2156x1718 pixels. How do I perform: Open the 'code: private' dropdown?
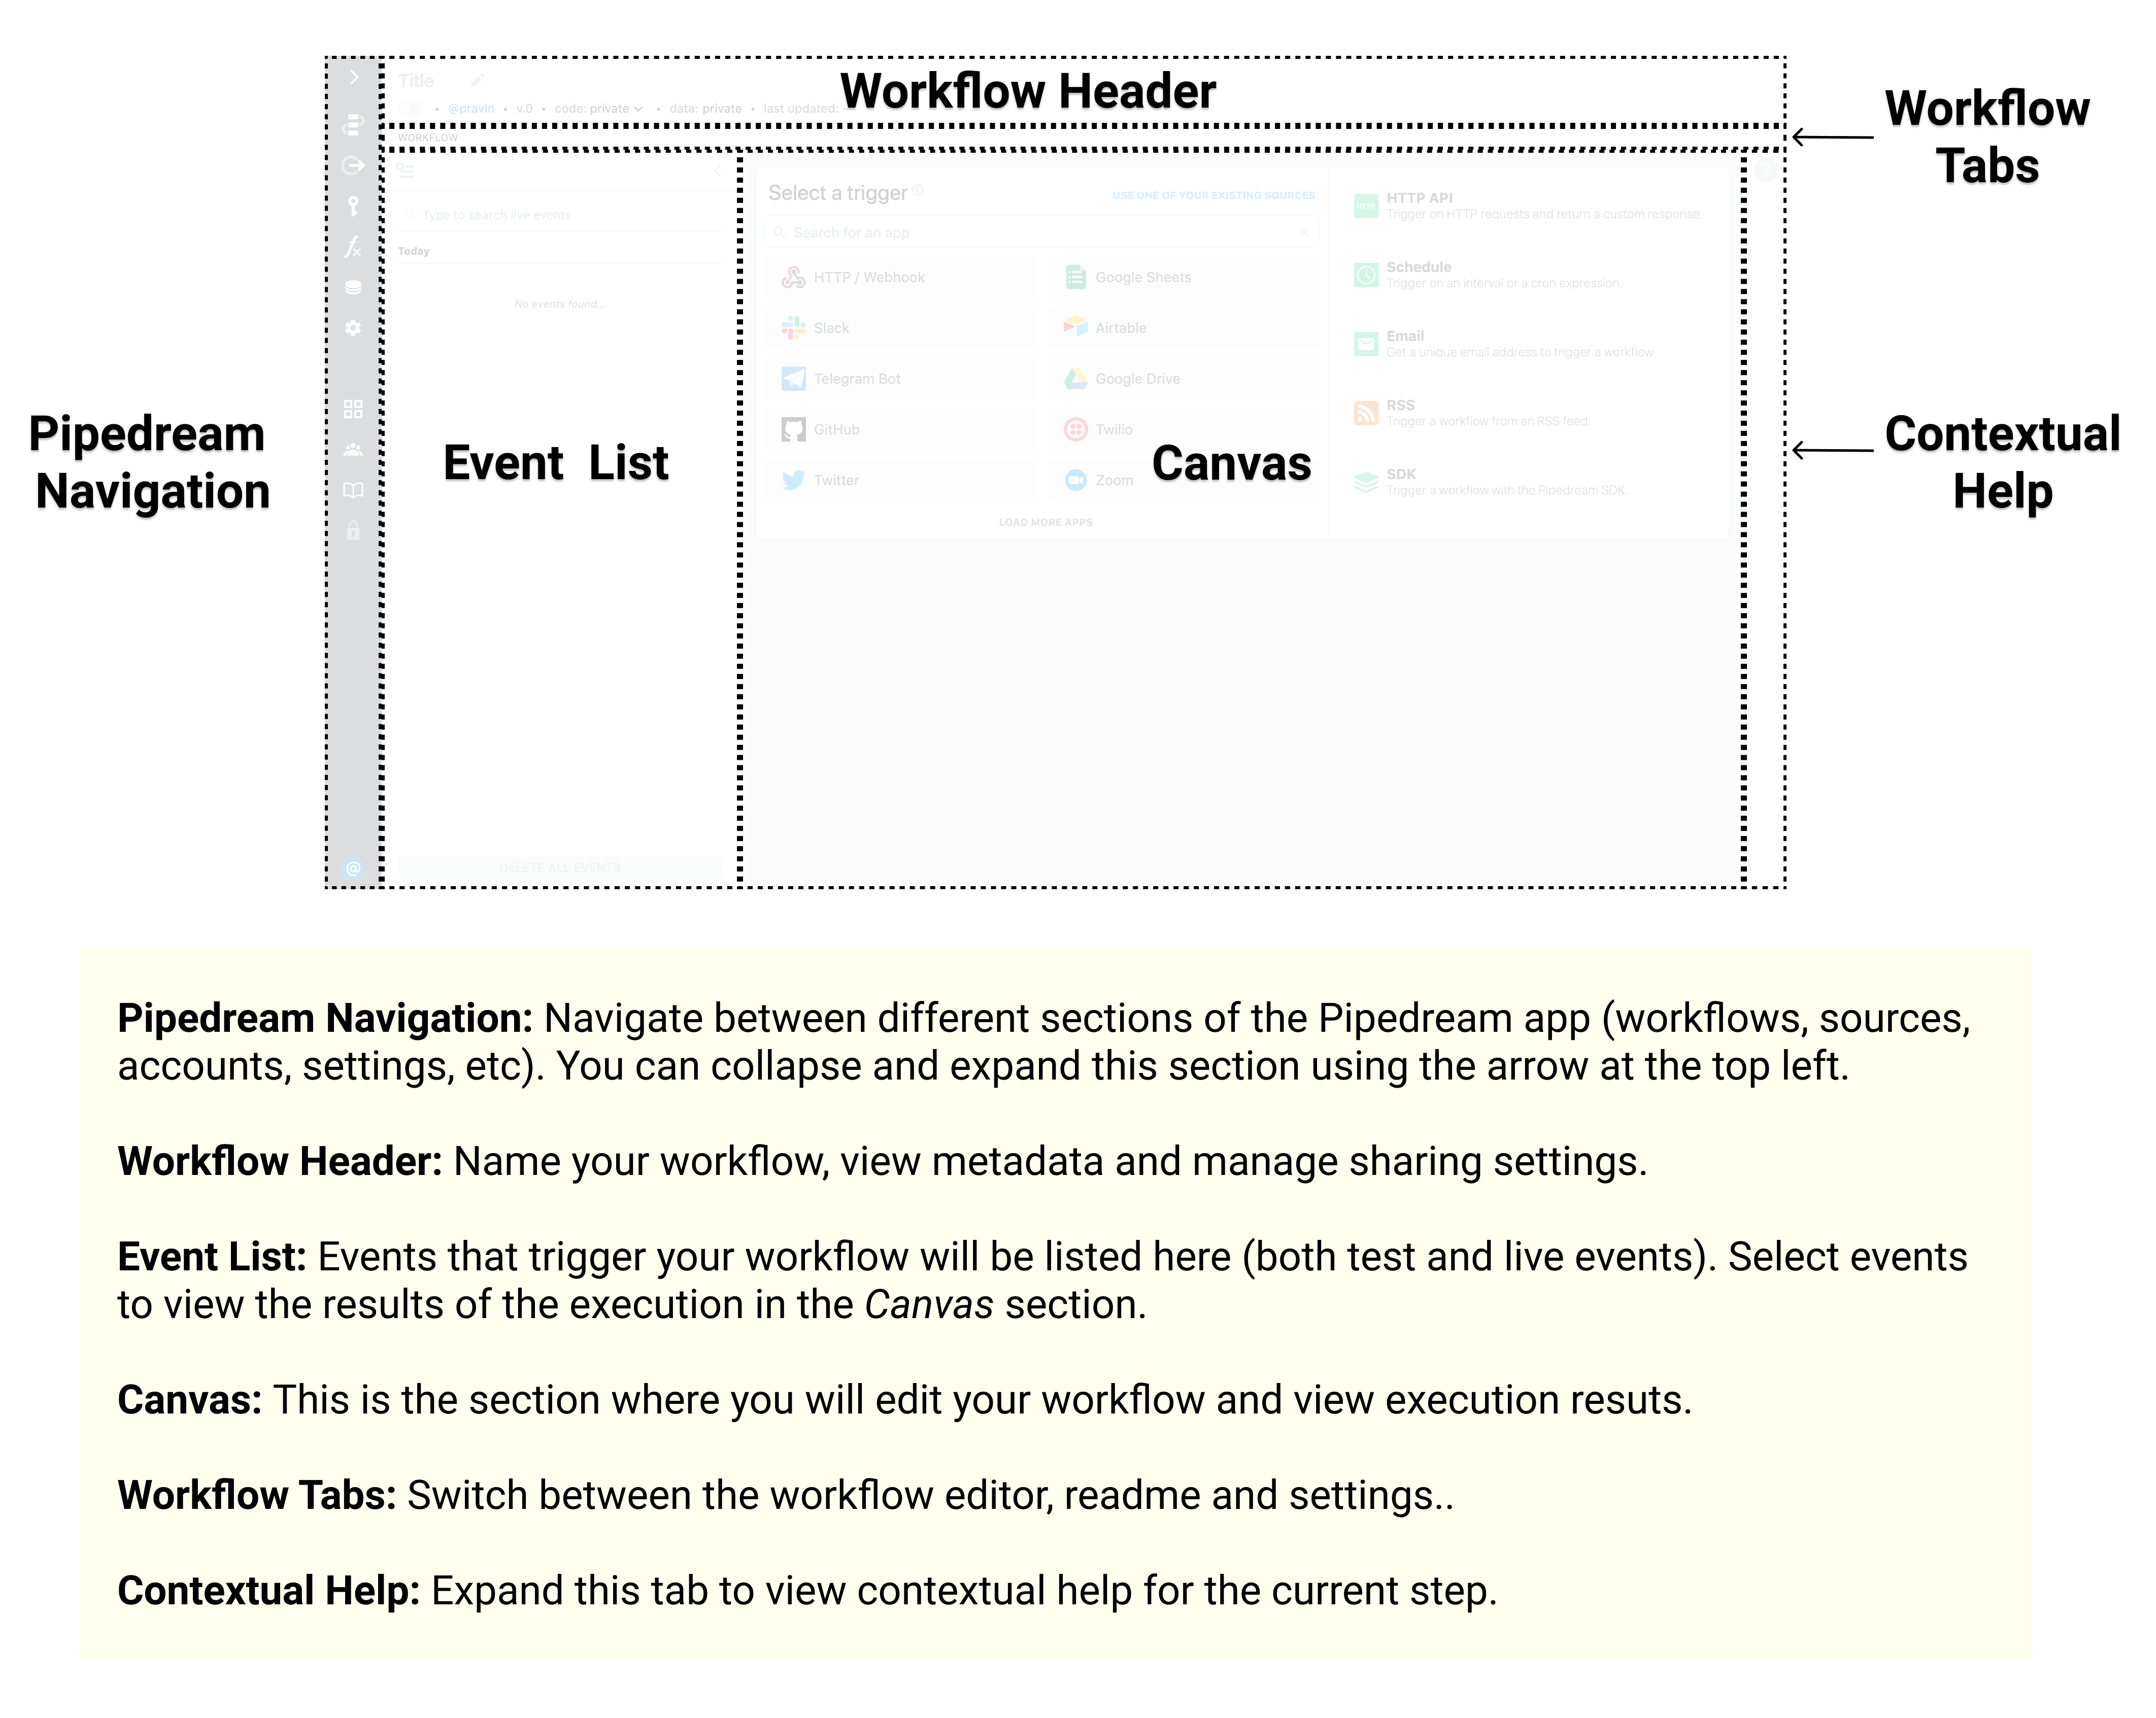coord(598,108)
